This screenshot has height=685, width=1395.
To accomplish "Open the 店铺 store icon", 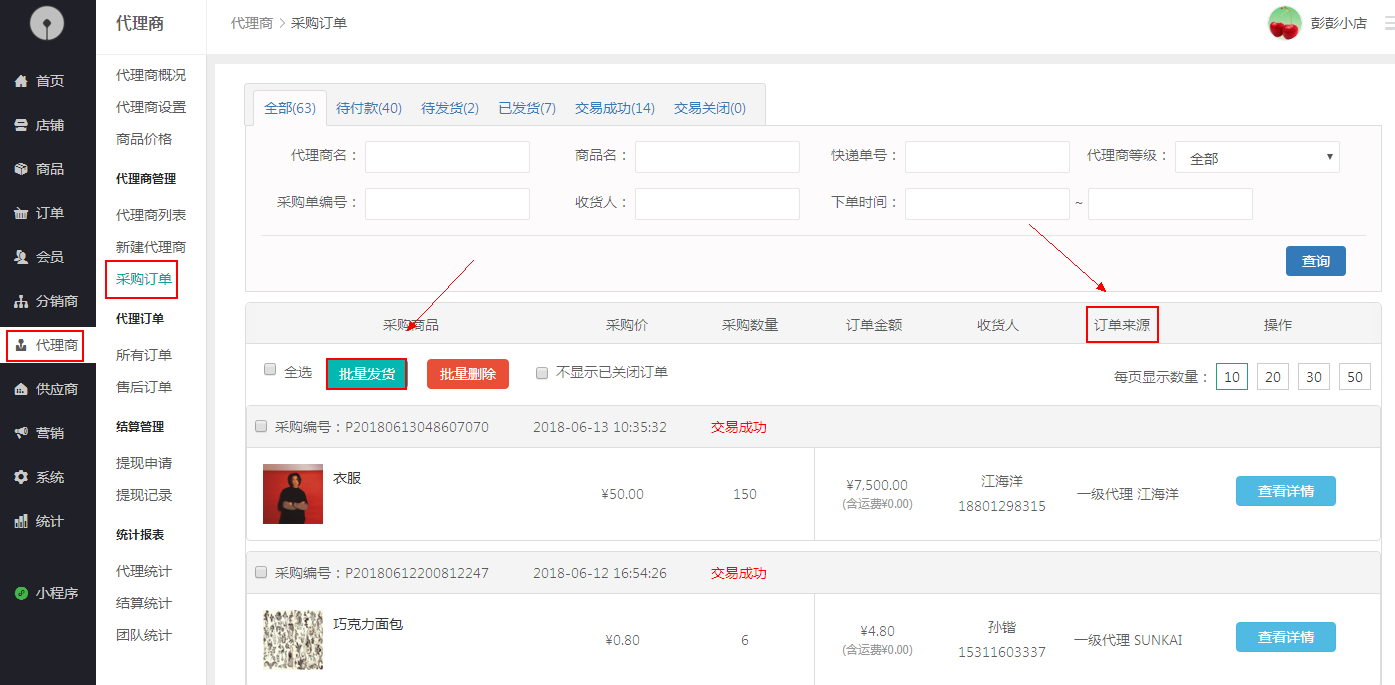I will click(x=21, y=125).
